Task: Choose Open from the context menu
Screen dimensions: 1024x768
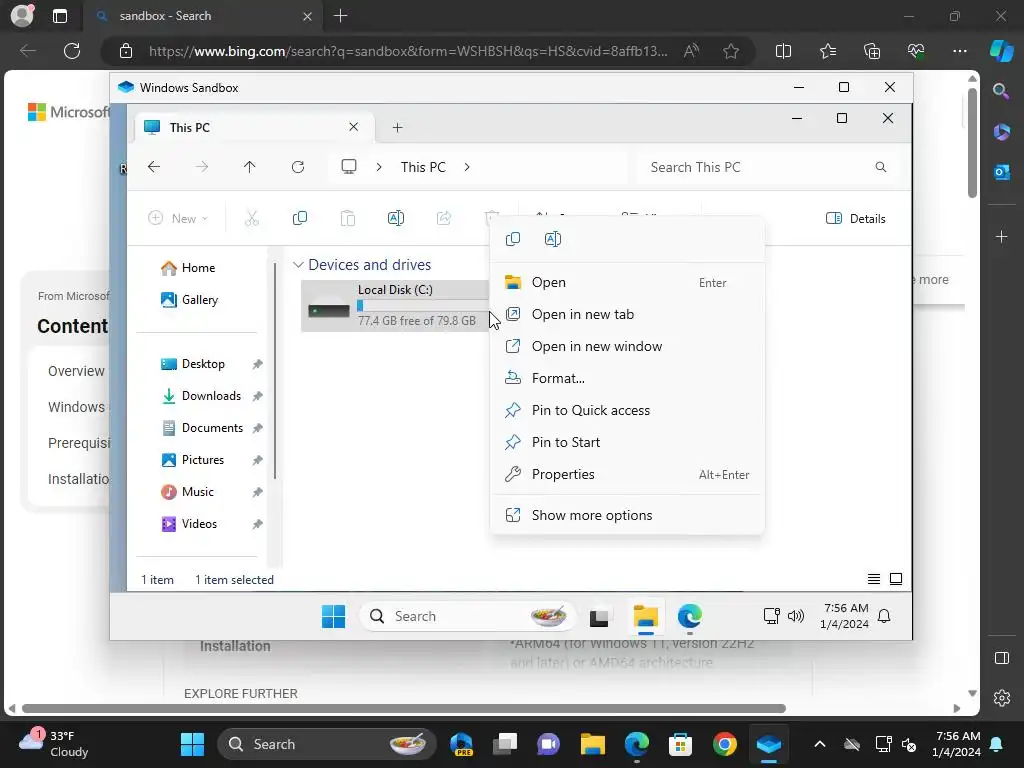Action: (627, 283)
